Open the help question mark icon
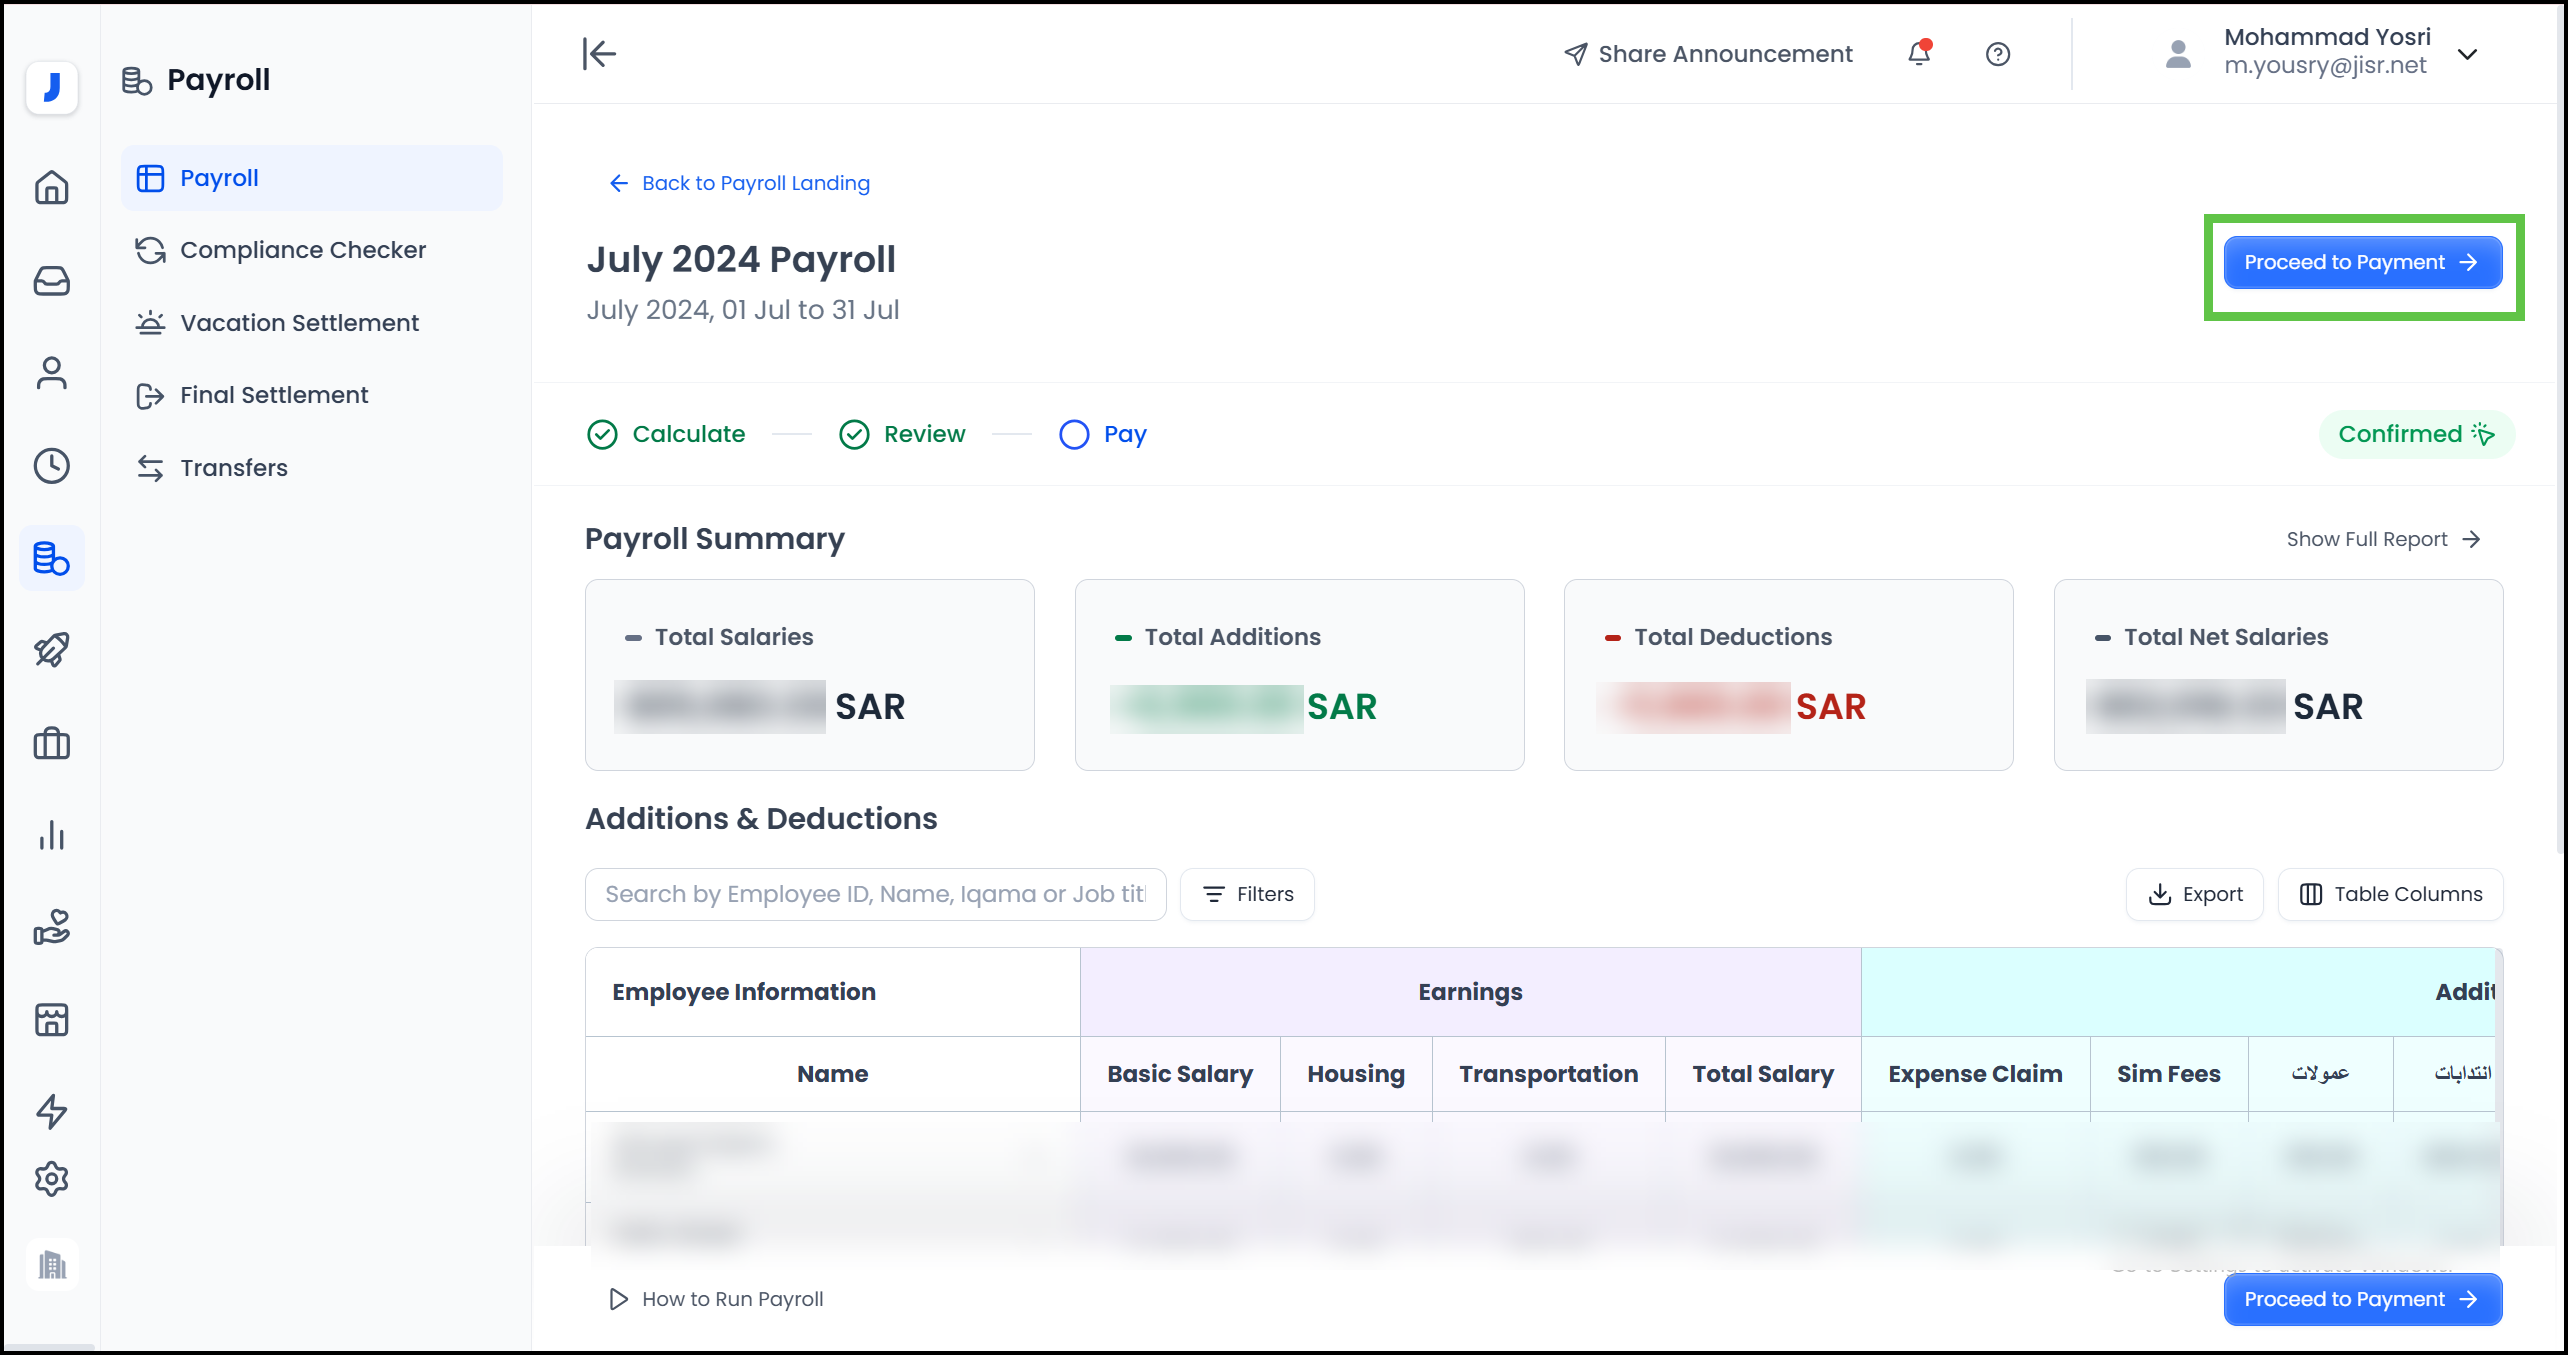 point(1997,54)
